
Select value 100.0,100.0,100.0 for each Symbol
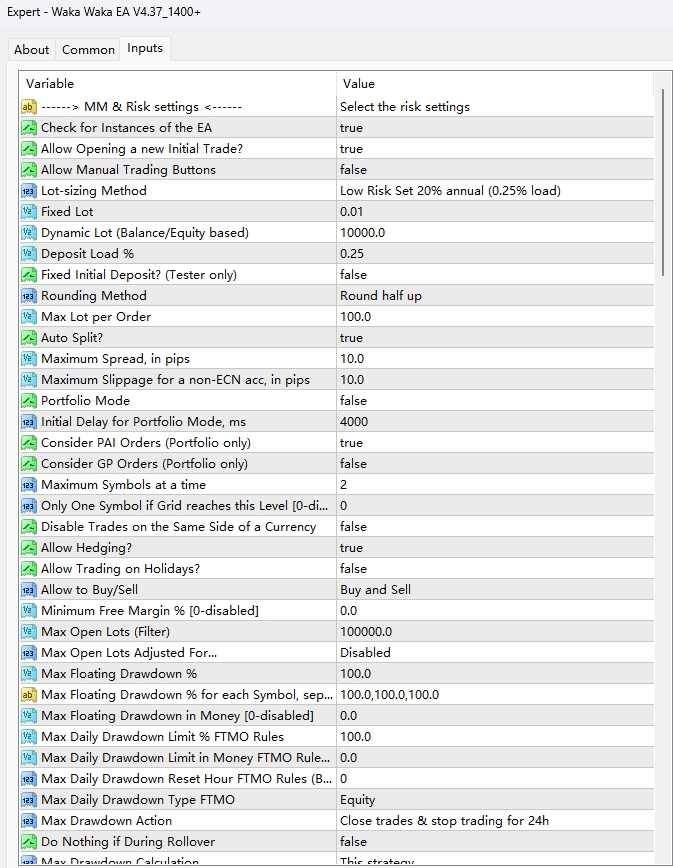pyautogui.click(x=495, y=695)
